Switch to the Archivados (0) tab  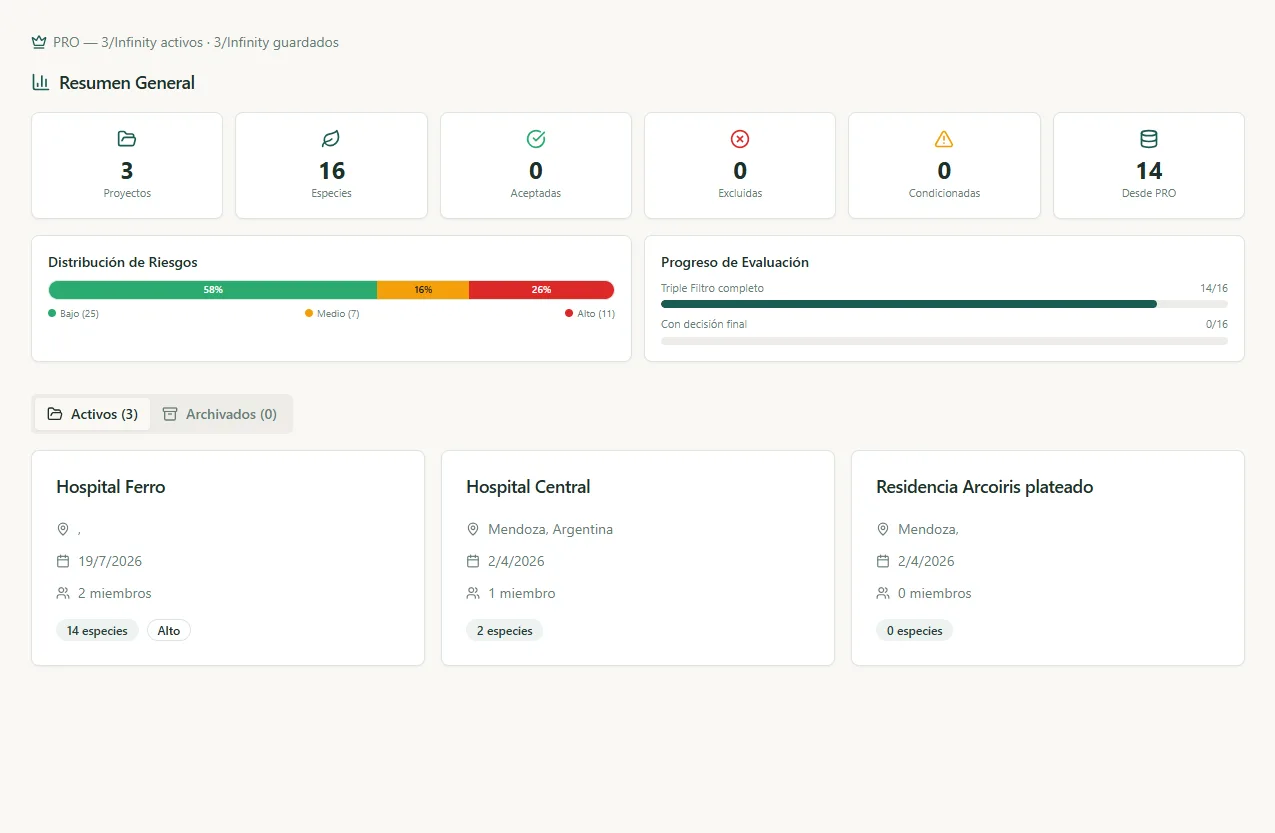[220, 414]
